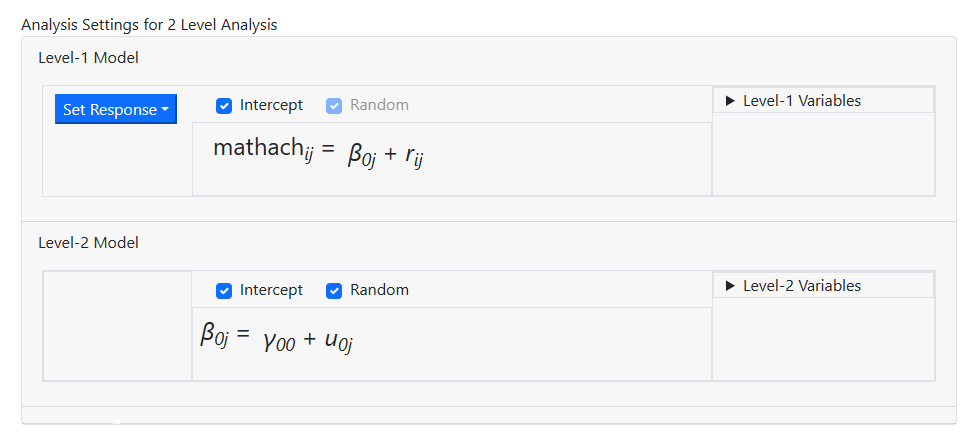Click the greyed-out Level-1 Random checkbox
The height and width of the screenshot is (440, 979).
[x=334, y=105]
